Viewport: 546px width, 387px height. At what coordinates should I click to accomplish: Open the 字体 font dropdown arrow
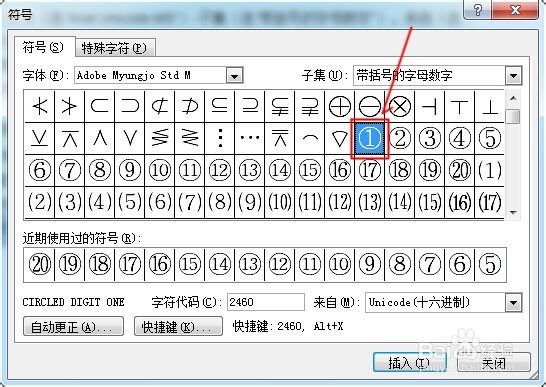[x=234, y=76]
